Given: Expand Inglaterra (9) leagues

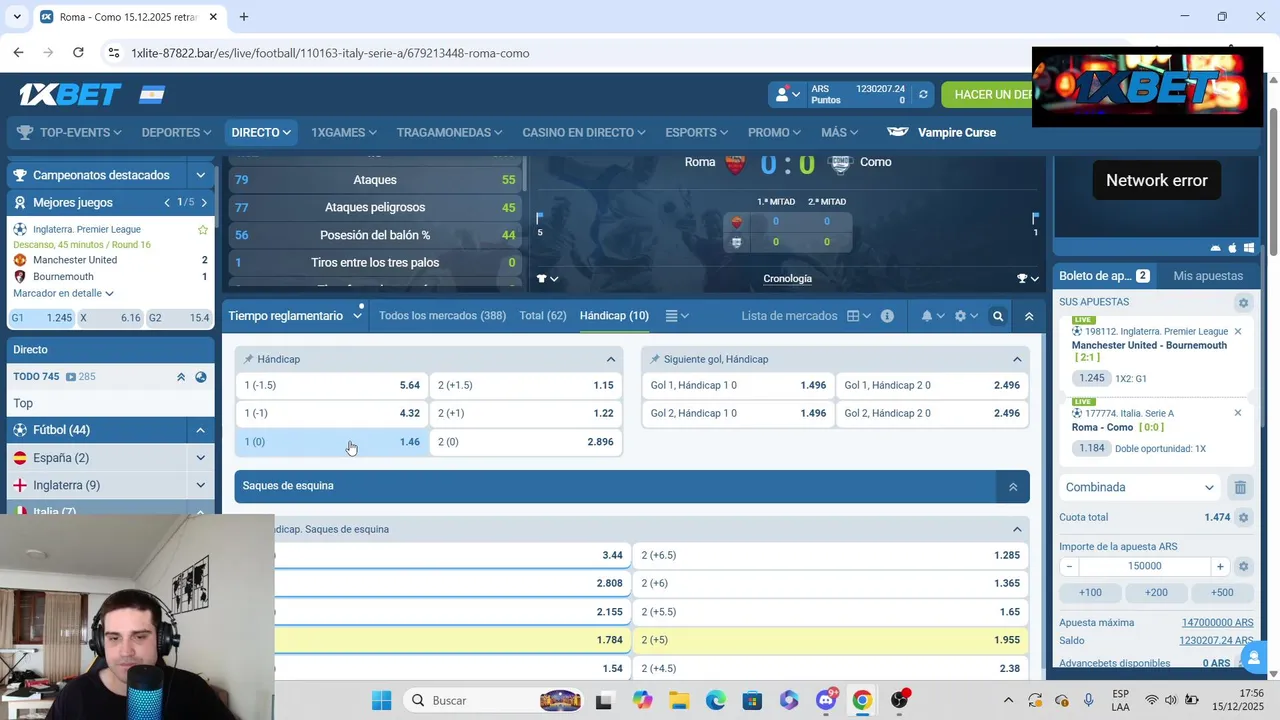Looking at the screenshot, I should pyautogui.click(x=200, y=485).
